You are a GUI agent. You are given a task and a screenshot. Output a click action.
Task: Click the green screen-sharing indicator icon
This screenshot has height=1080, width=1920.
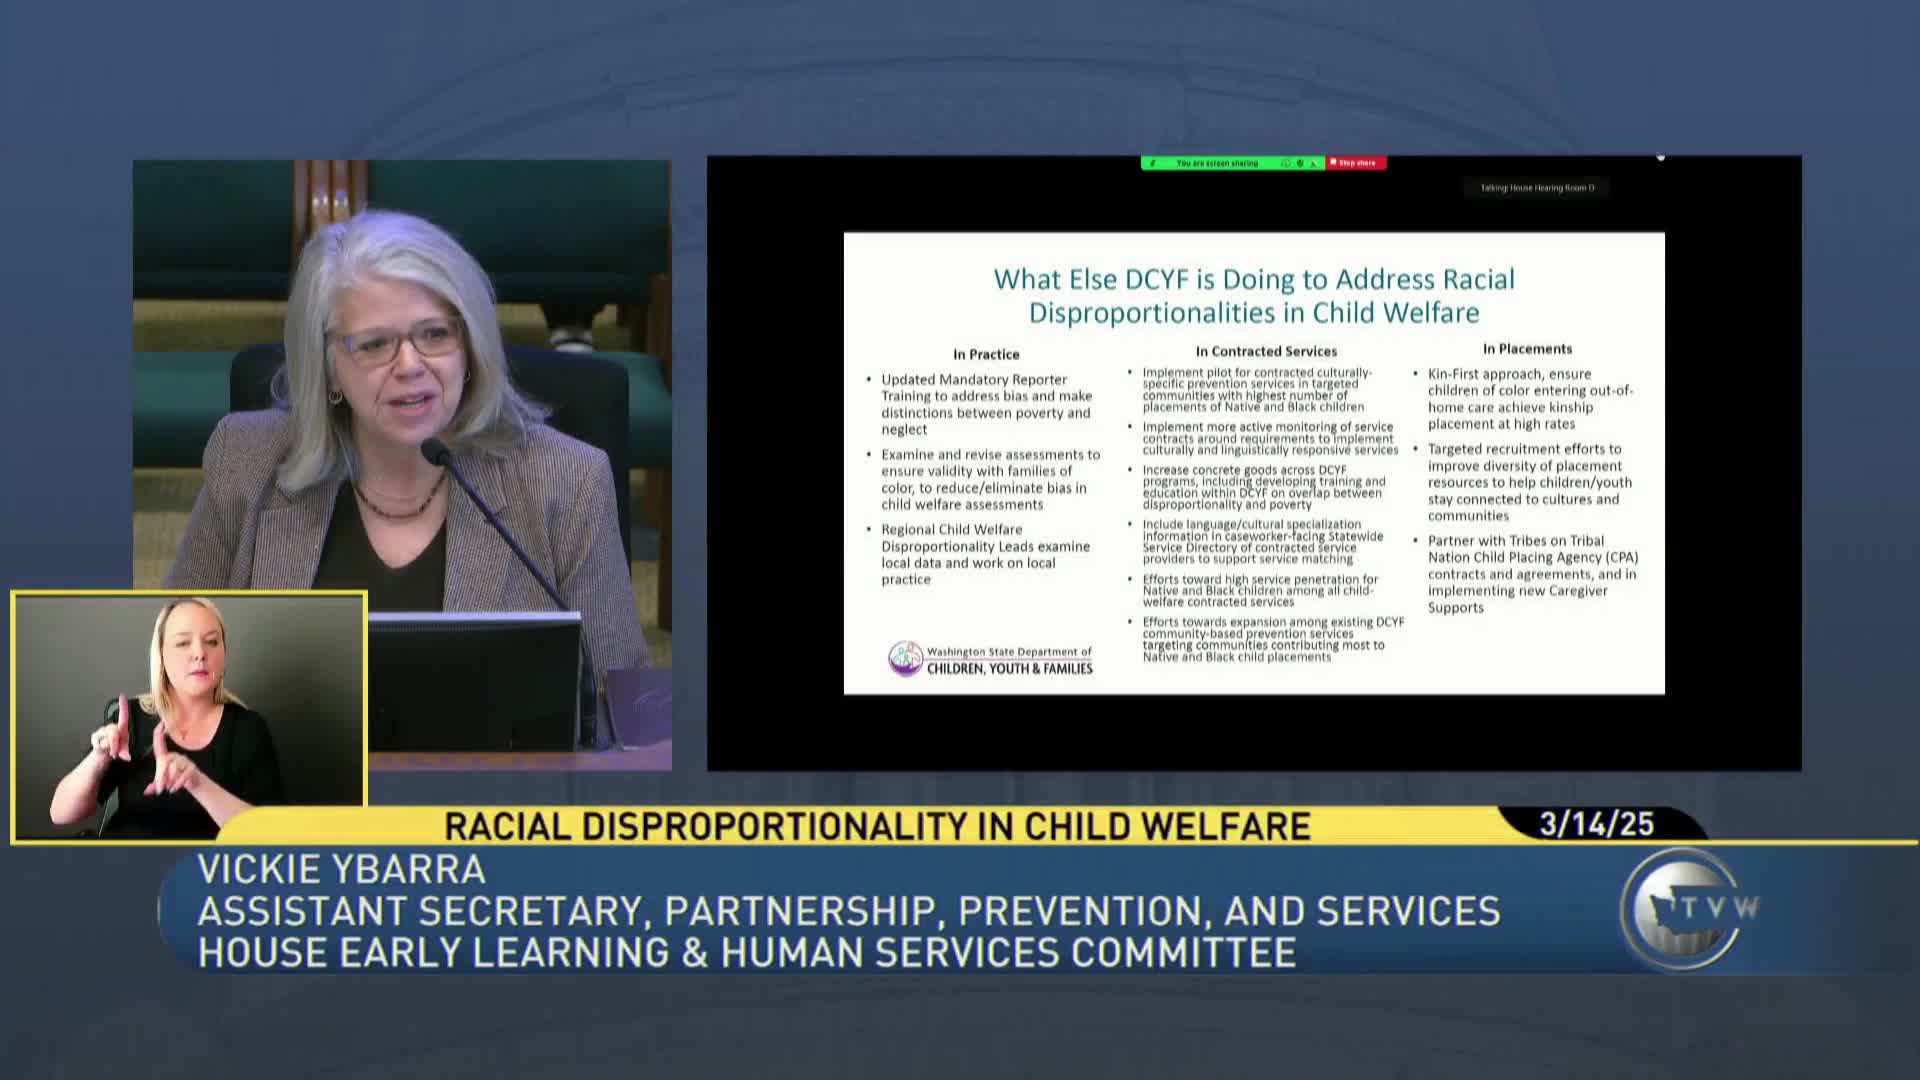tap(1153, 163)
